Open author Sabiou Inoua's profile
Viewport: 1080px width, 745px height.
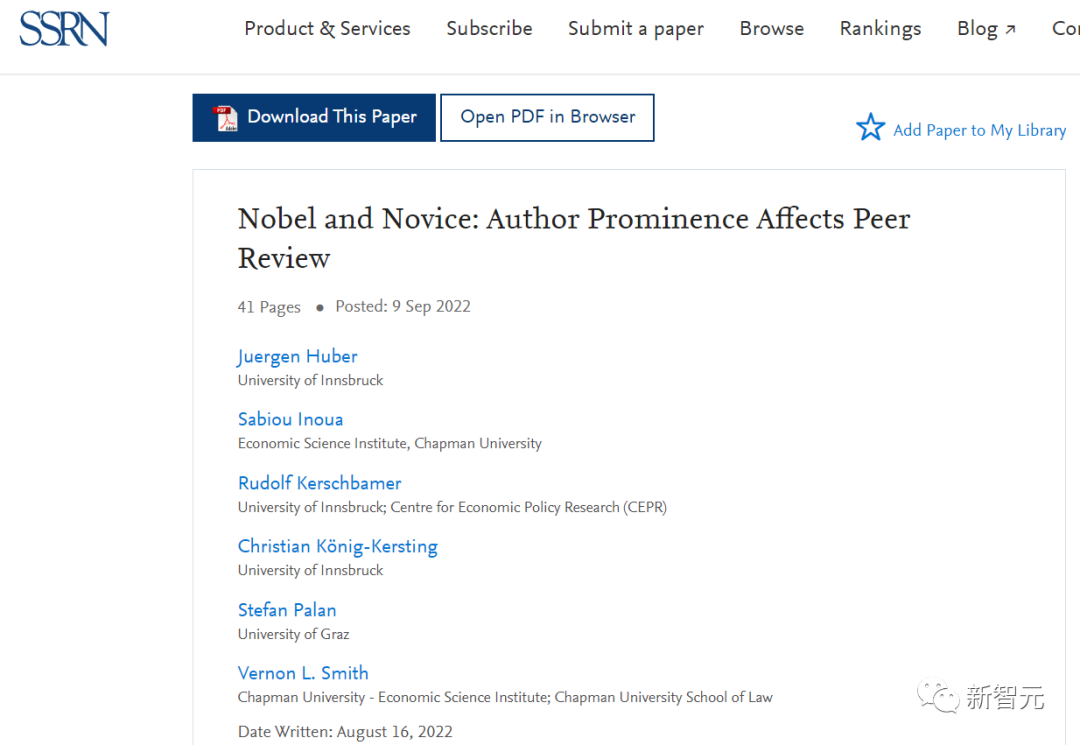click(x=290, y=419)
